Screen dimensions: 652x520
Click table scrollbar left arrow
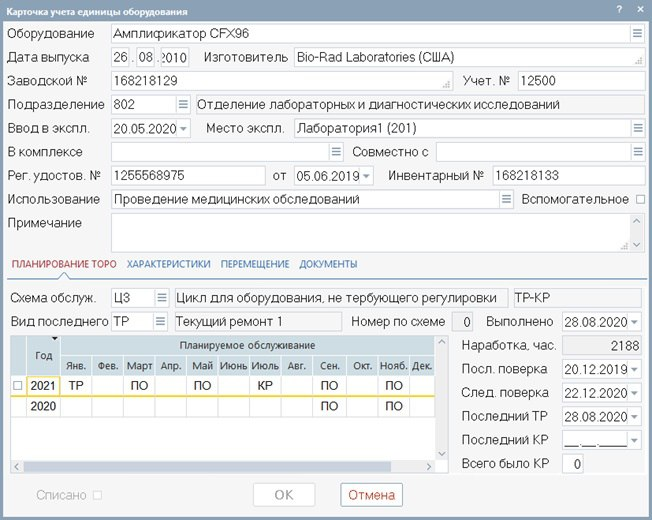coord(17,467)
